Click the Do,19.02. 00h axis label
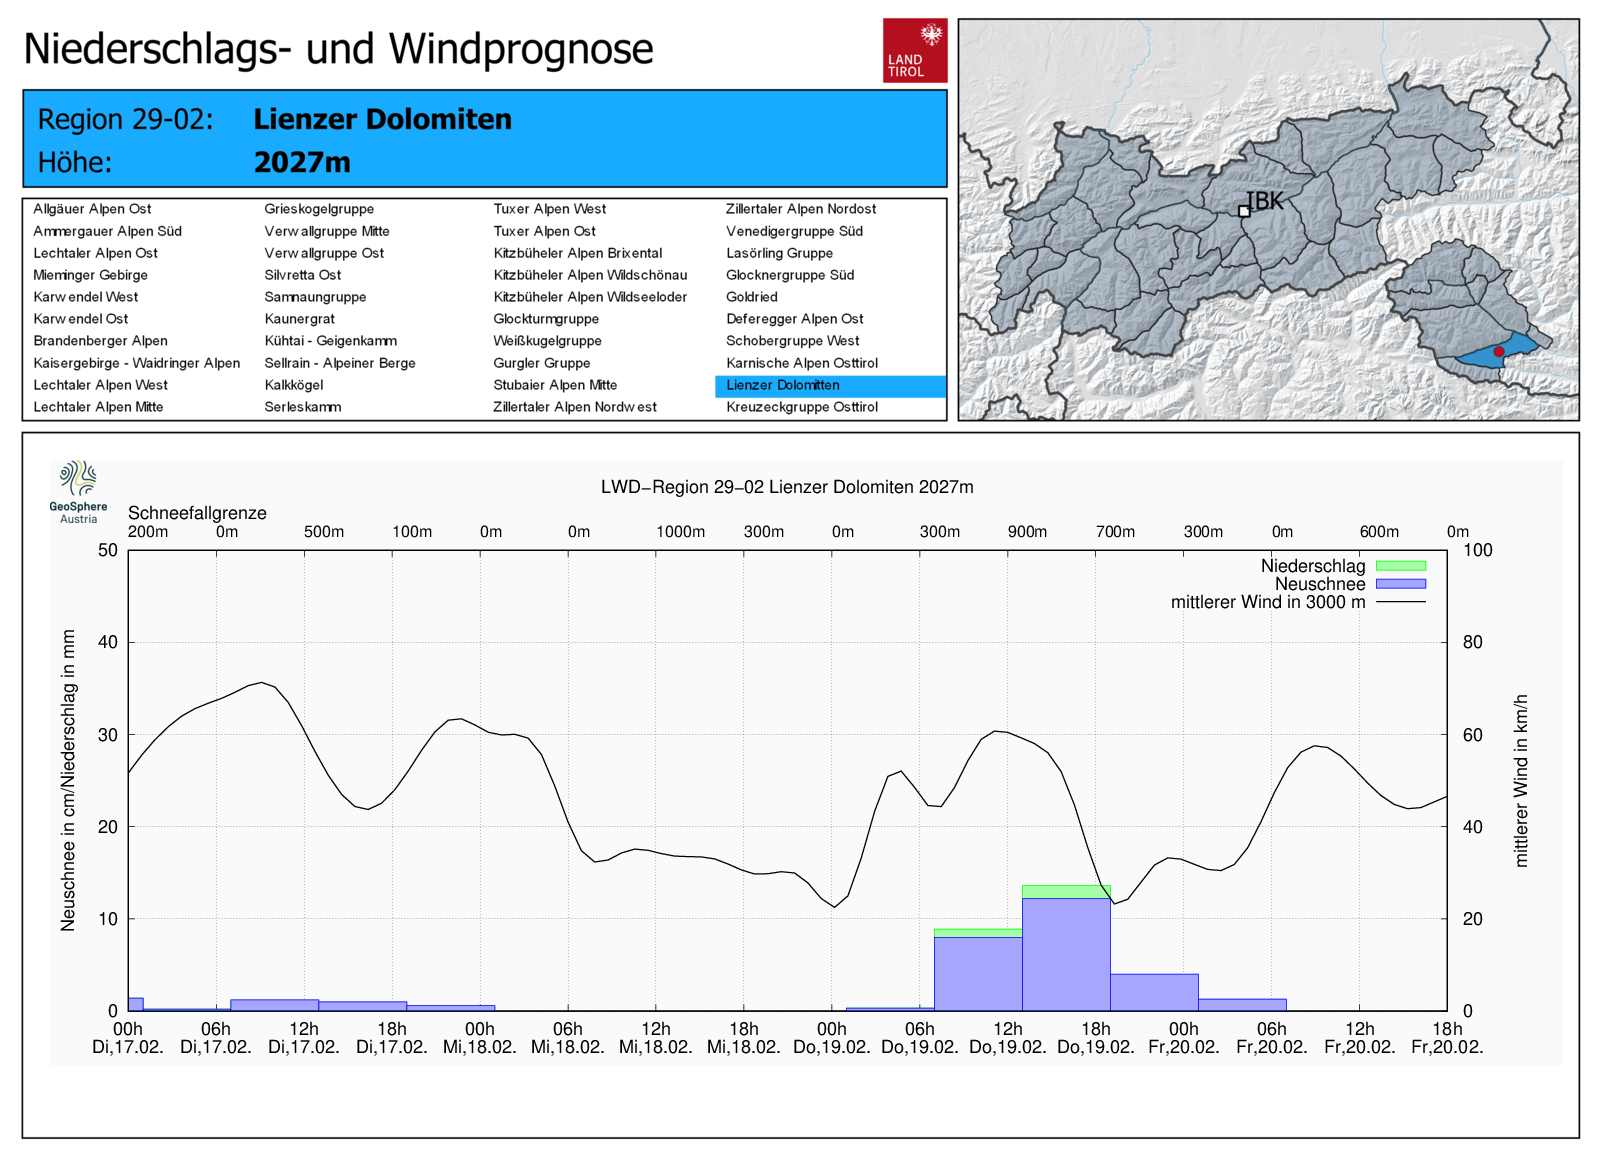This screenshot has height=1153, width=1600. (x=831, y=1038)
